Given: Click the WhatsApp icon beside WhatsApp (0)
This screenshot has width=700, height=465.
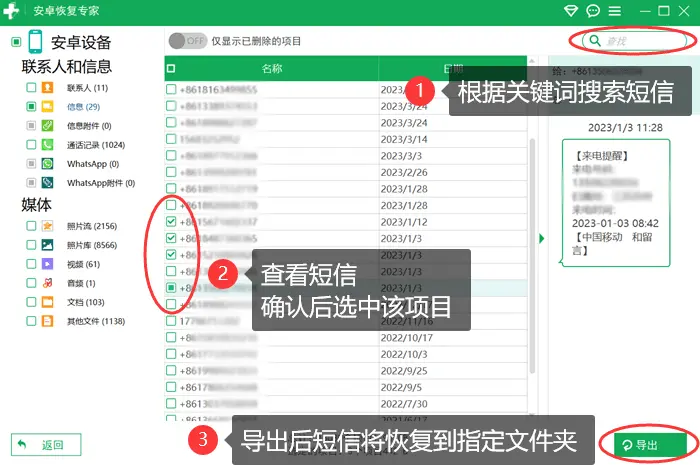Looking at the screenshot, I should coord(47,164).
